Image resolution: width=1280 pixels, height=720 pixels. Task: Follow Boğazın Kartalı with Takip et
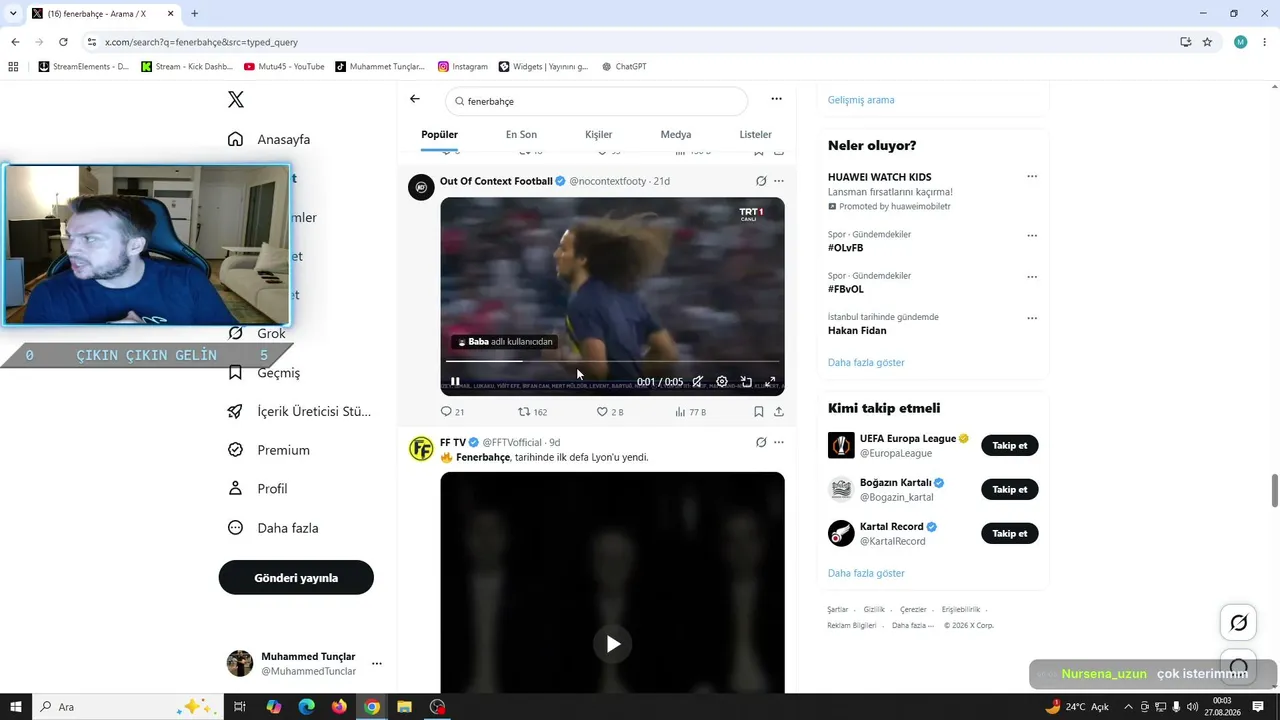pyautogui.click(x=1010, y=490)
